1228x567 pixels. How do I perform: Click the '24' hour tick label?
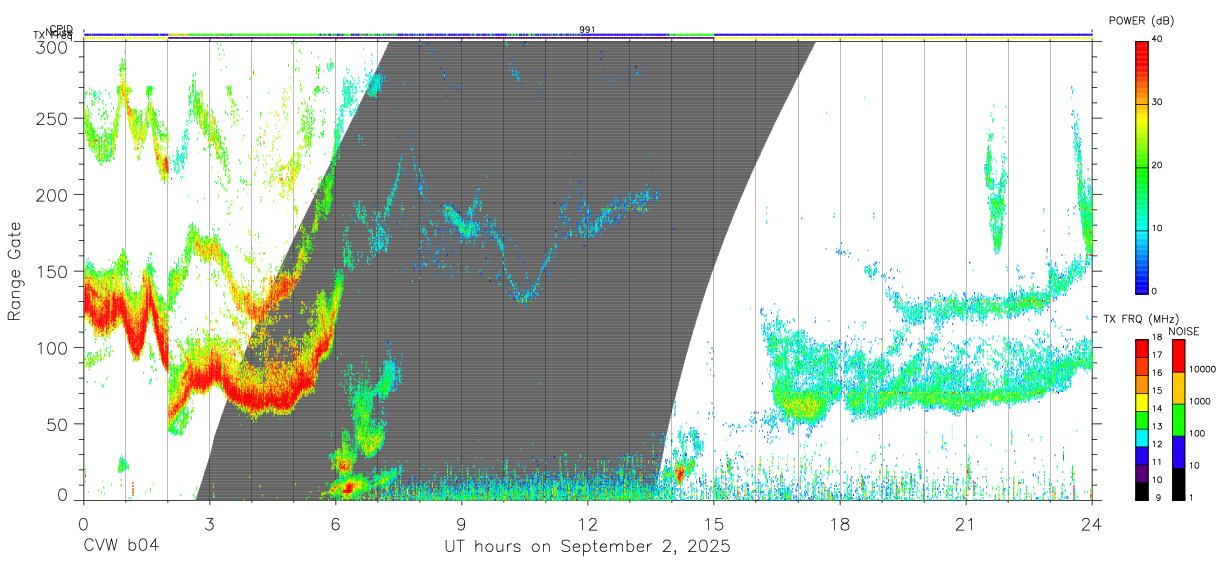(1091, 523)
